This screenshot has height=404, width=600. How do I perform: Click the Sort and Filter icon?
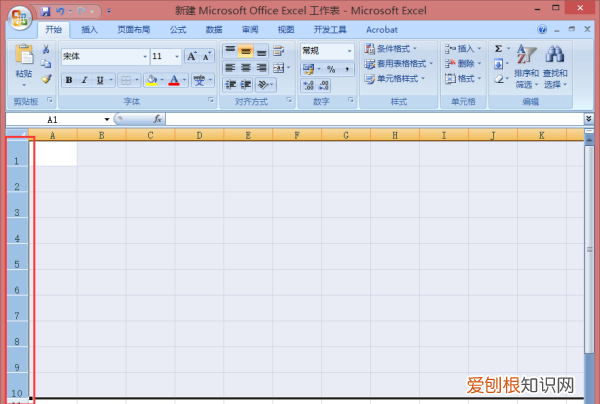click(x=527, y=54)
